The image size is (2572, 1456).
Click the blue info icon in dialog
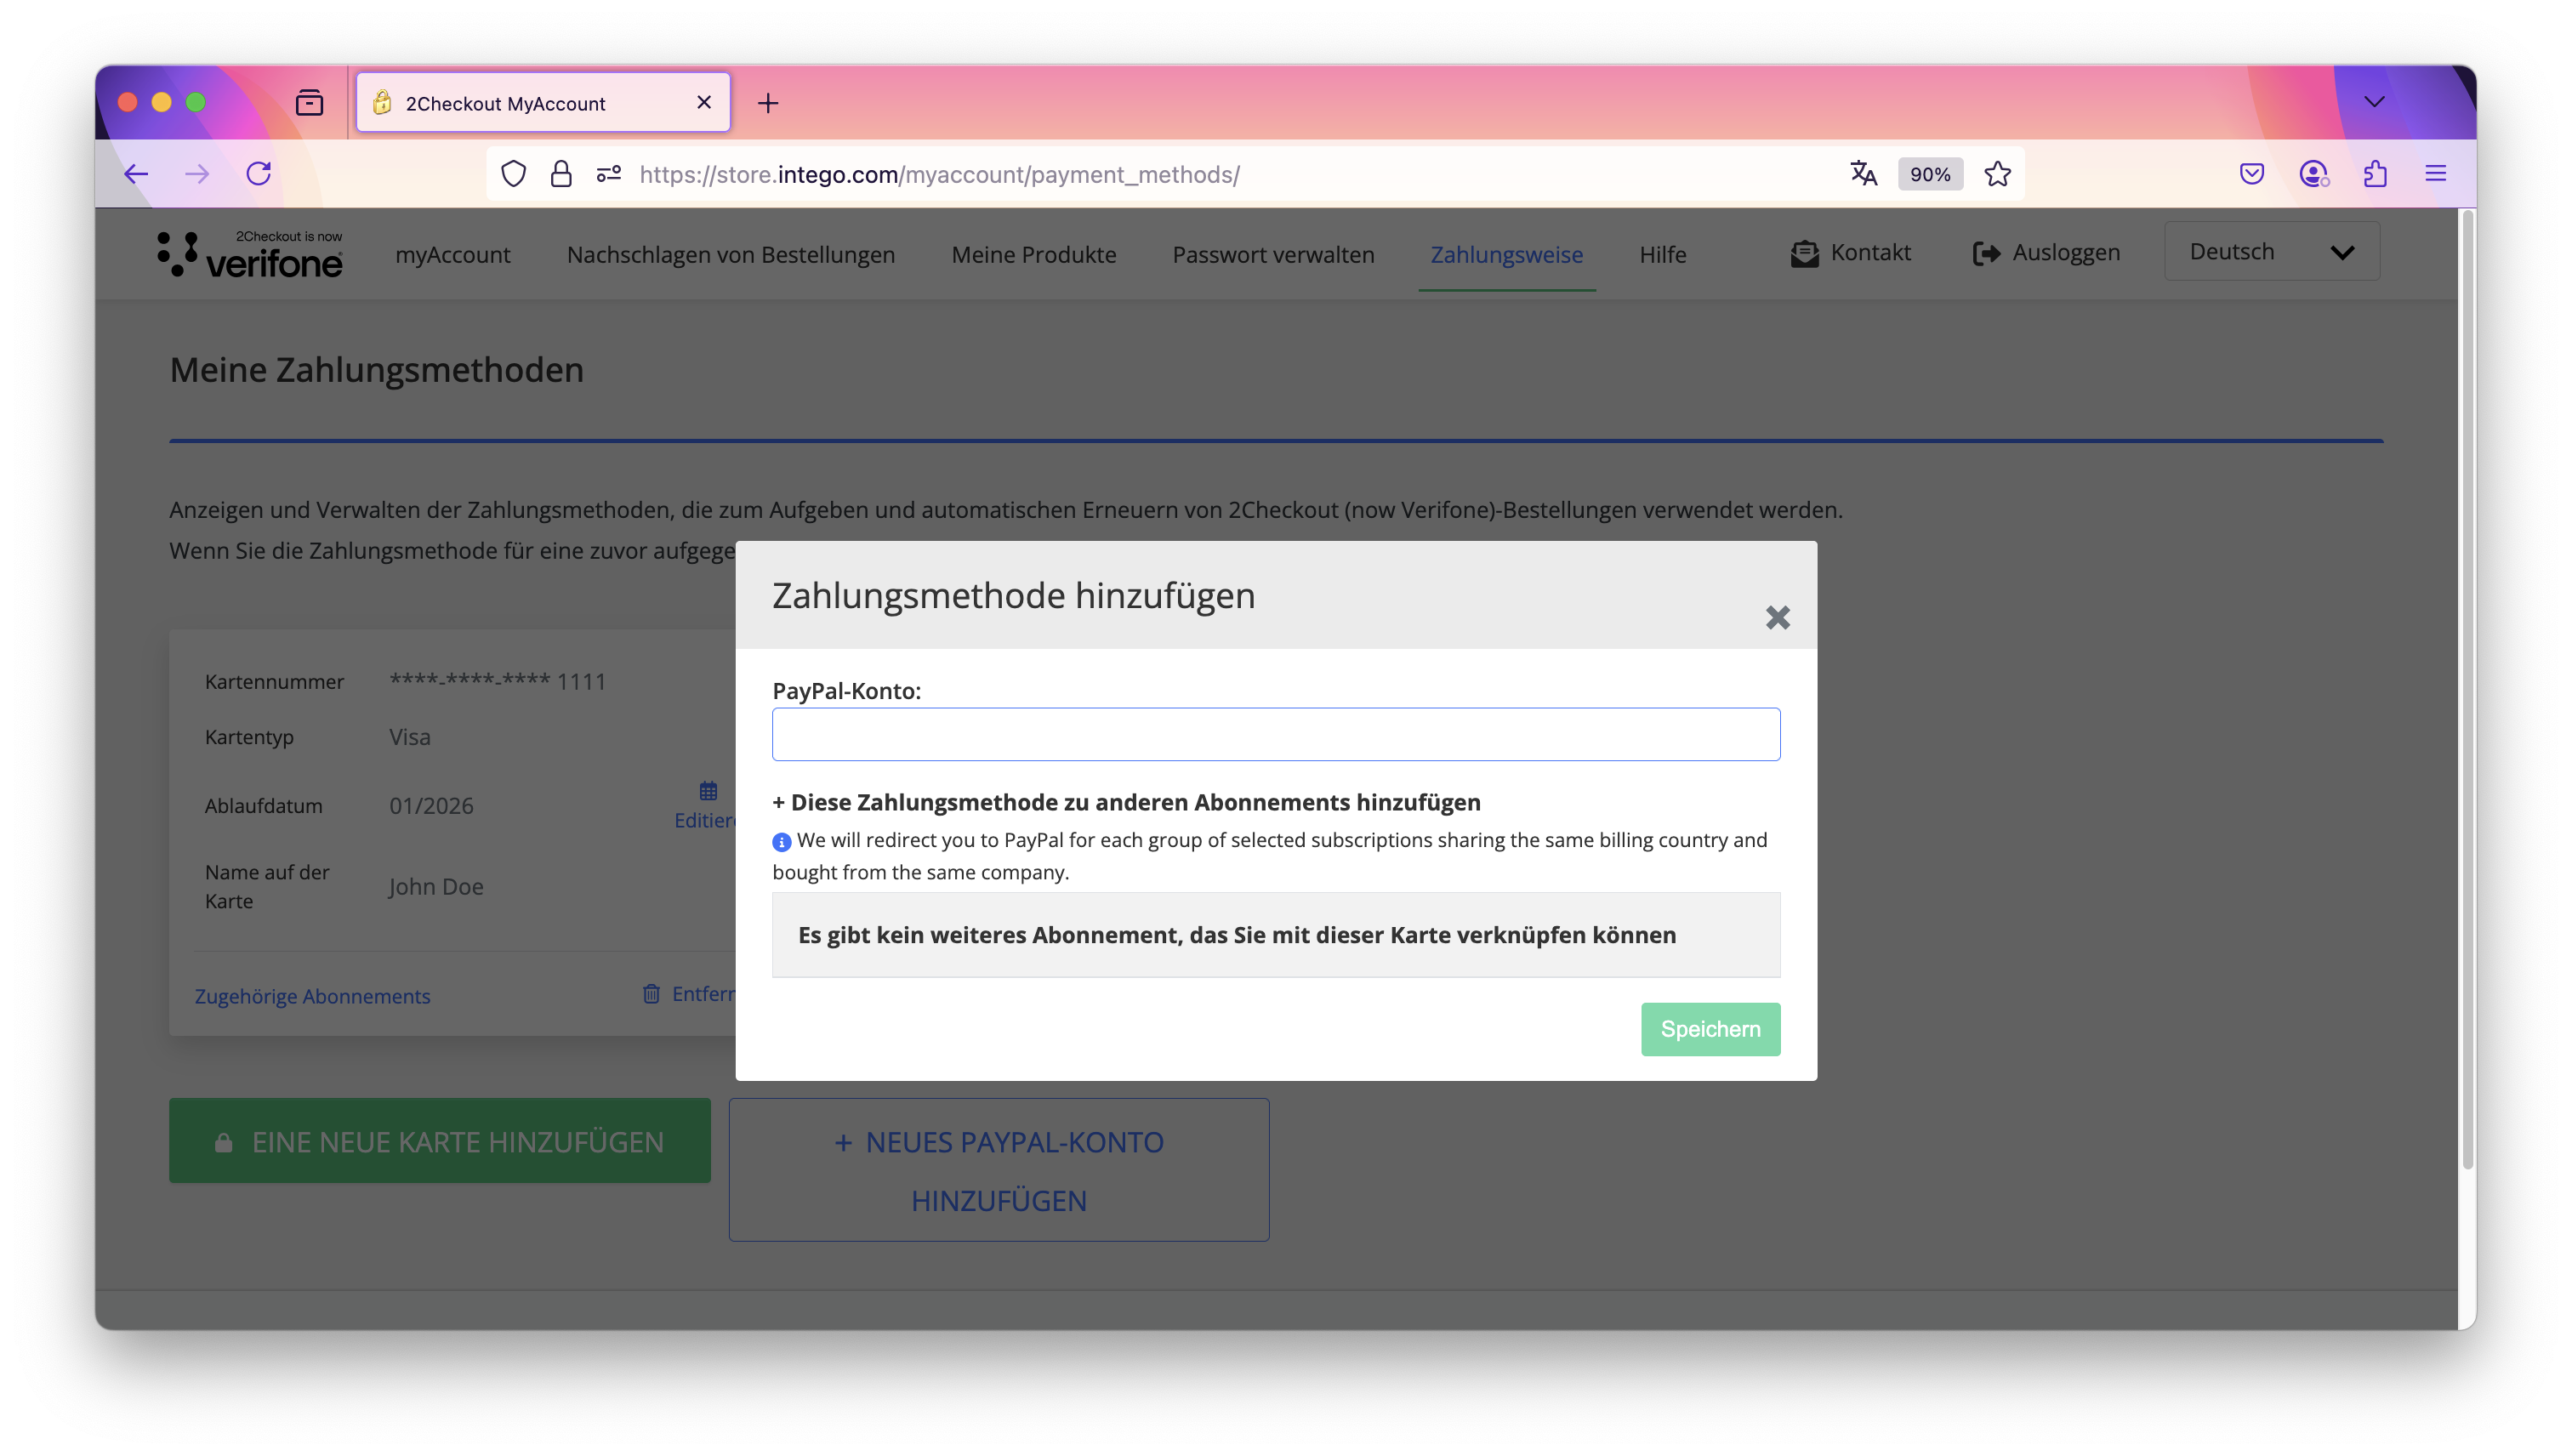click(x=781, y=842)
